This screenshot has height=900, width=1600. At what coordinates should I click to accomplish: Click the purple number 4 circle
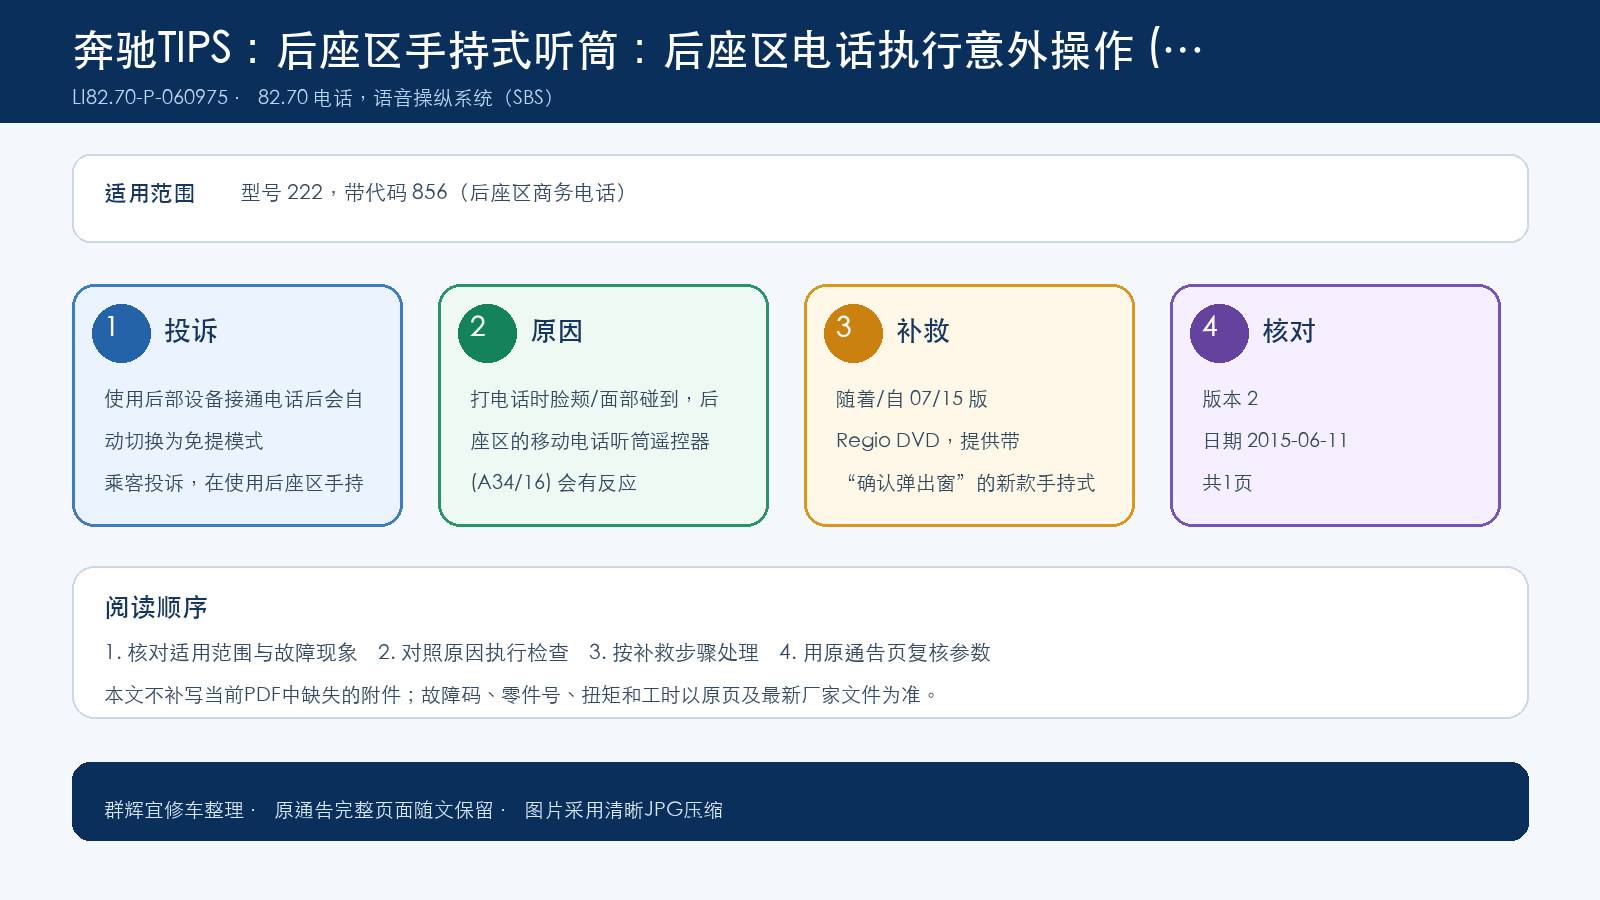pyautogui.click(x=1219, y=333)
